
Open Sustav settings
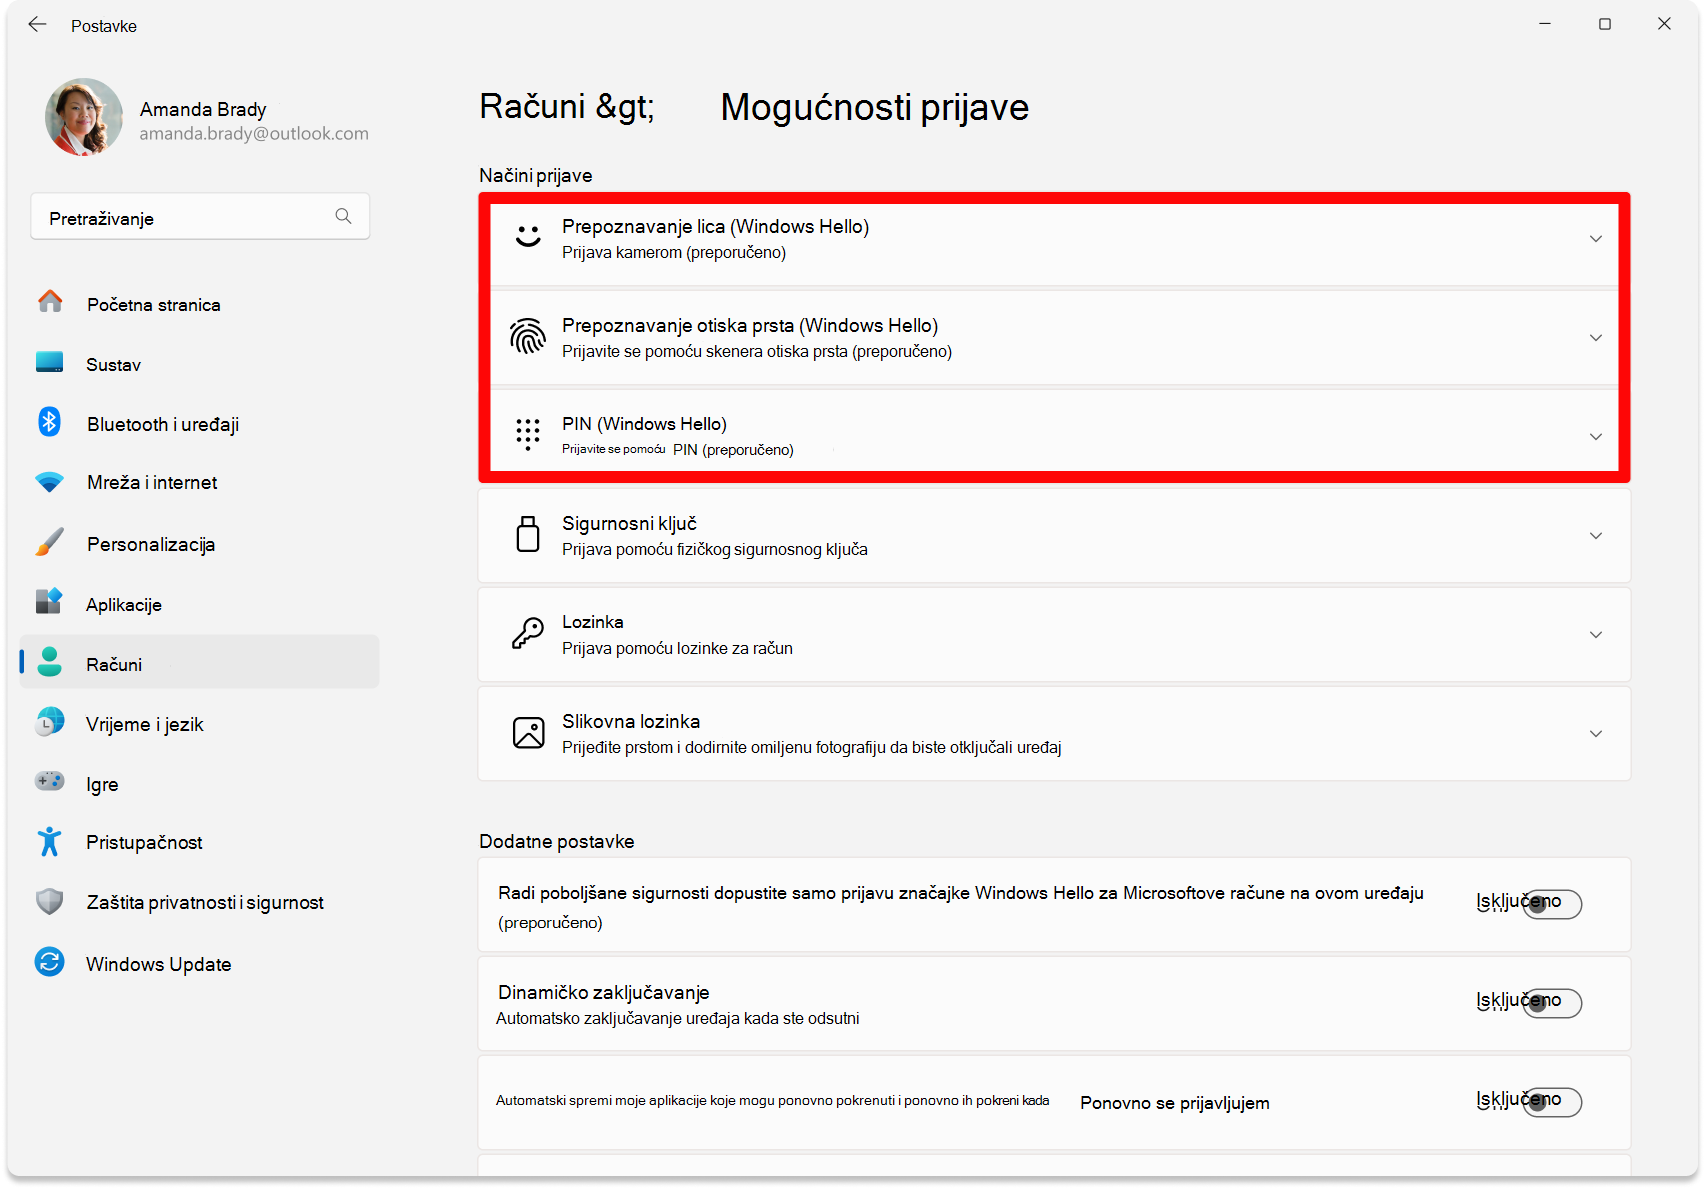pyautogui.click(x=200, y=364)
